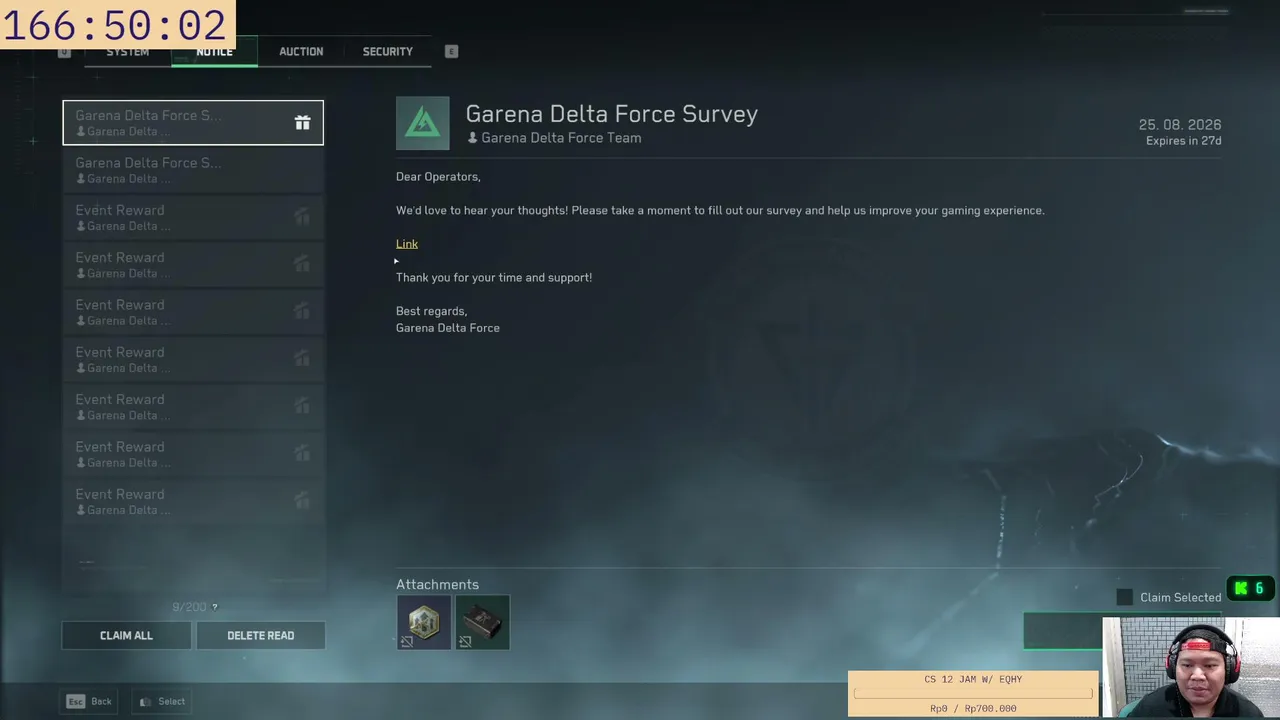The width and height of the screenshot is (1280, 720).
Task: Click the 'Expires in 27d' text
Action: [1184, 141]
